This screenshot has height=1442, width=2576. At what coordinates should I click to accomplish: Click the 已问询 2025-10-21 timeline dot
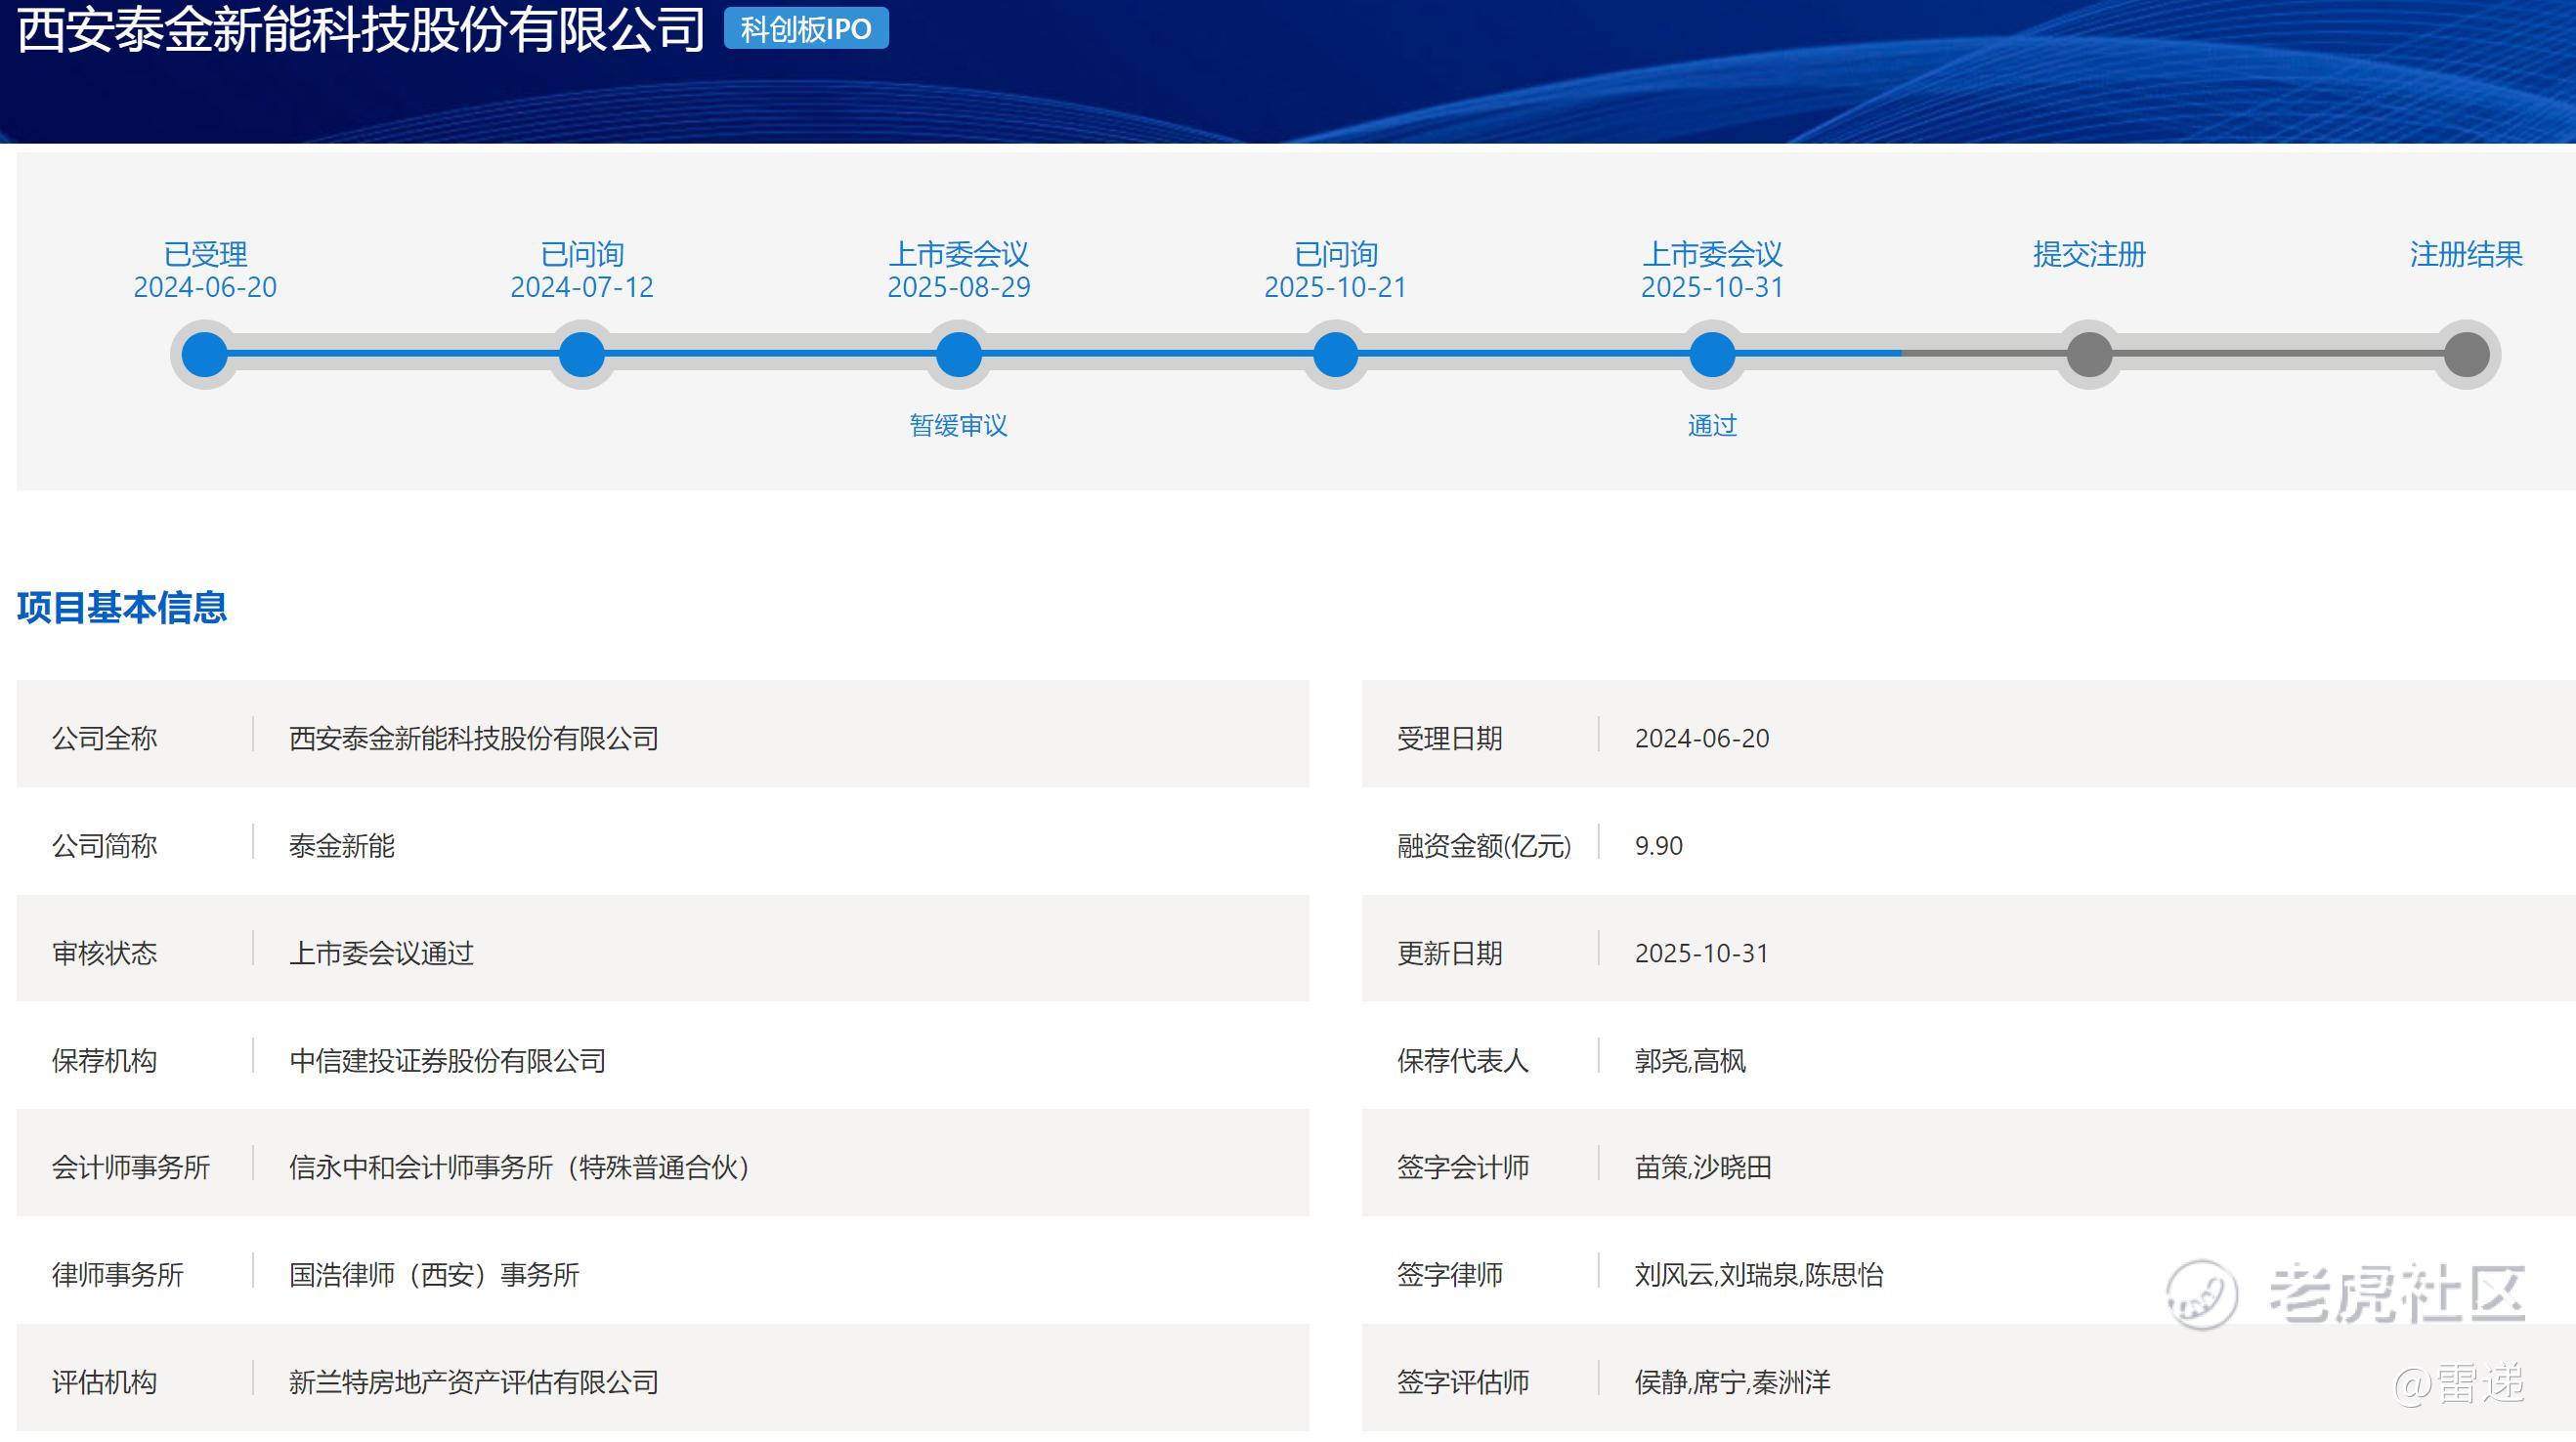1335,354
